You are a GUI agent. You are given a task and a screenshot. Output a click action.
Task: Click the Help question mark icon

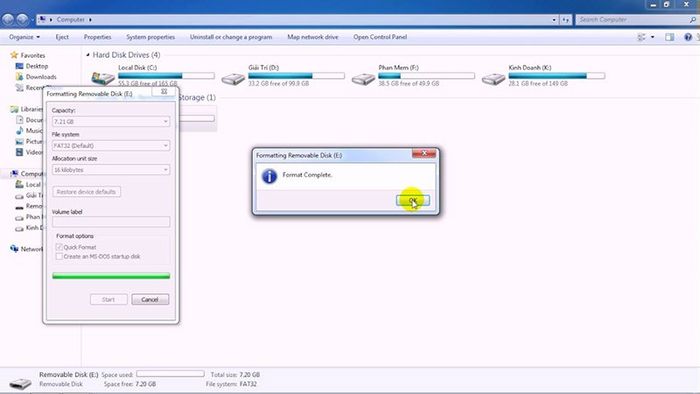coord(688,37)
